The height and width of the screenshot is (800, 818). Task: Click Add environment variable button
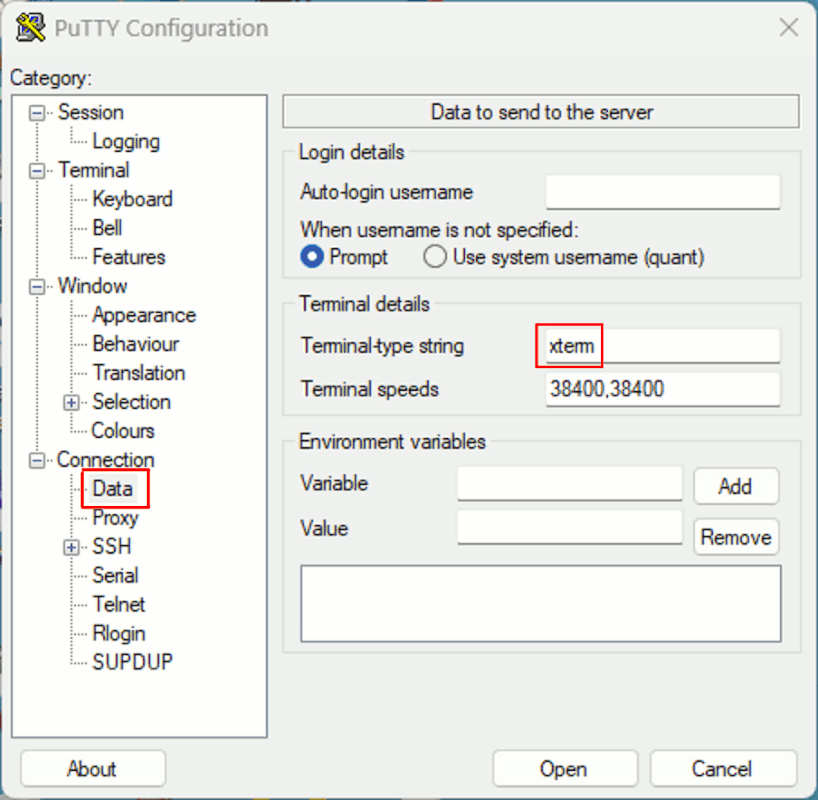tap(736, 486)
